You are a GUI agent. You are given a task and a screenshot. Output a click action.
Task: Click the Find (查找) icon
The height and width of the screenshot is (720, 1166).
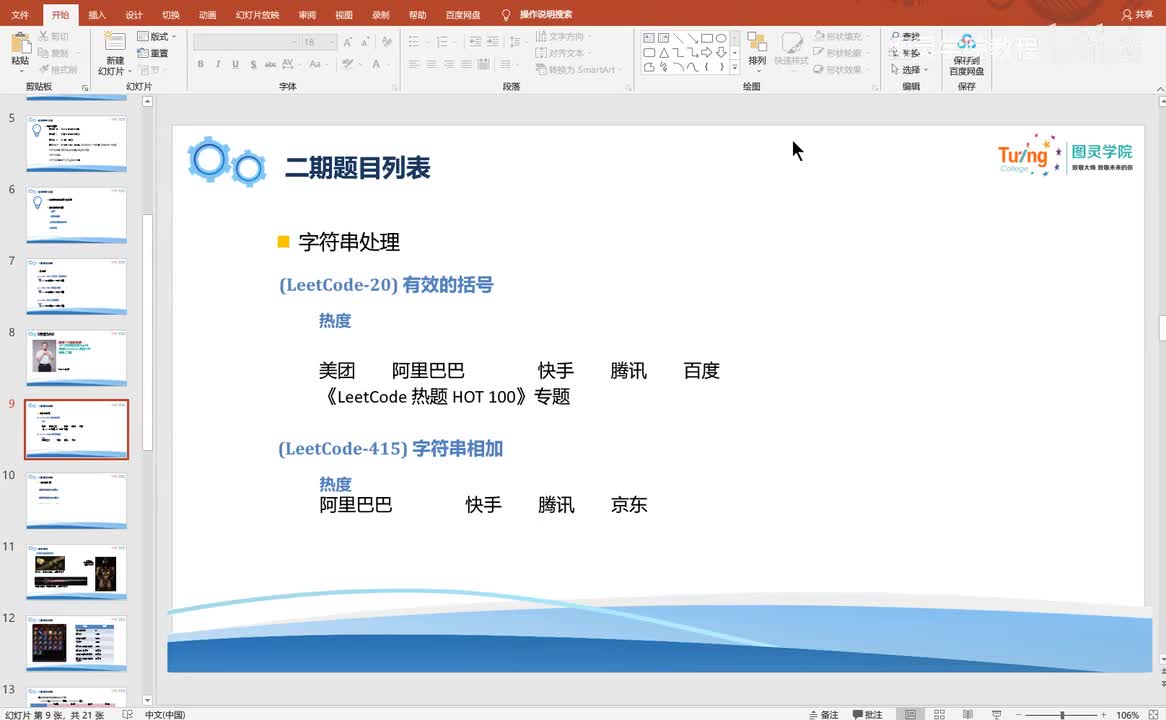895,36
